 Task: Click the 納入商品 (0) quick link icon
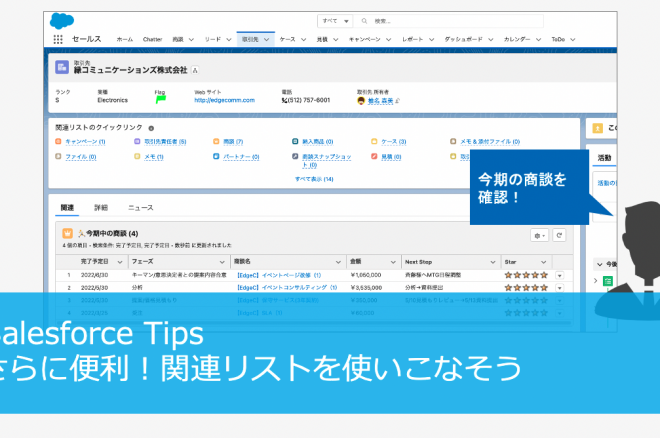click(295, 141)
